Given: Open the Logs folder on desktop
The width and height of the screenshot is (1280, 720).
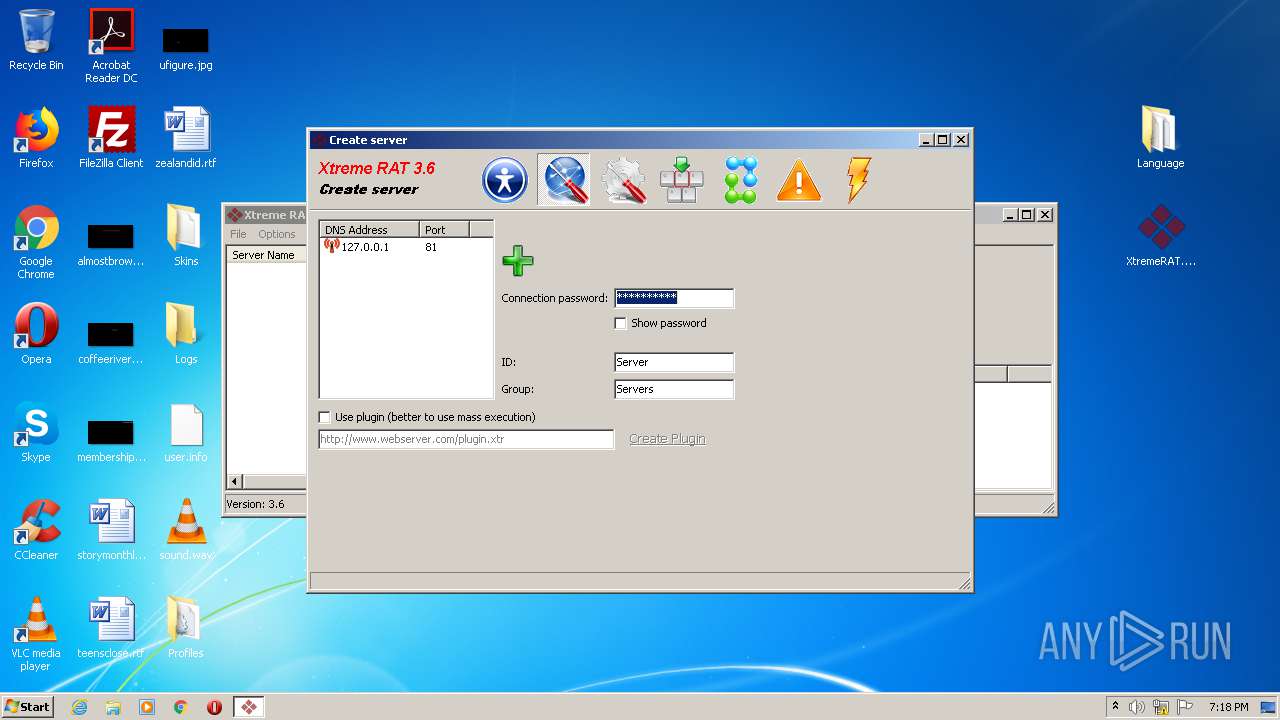Looking at the screenshot, I should pyautogui.click(x=186, y=334).
